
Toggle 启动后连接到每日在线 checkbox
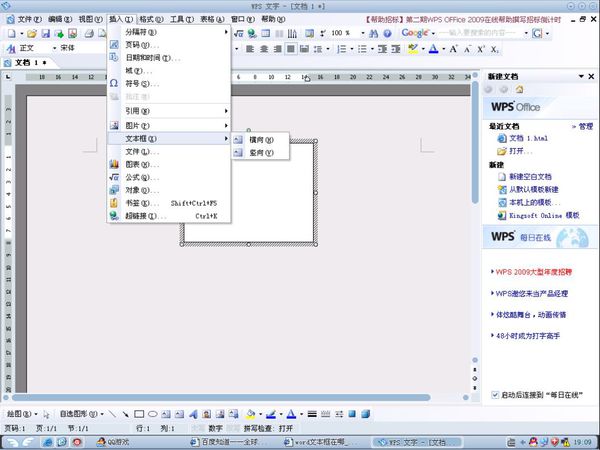495,395
